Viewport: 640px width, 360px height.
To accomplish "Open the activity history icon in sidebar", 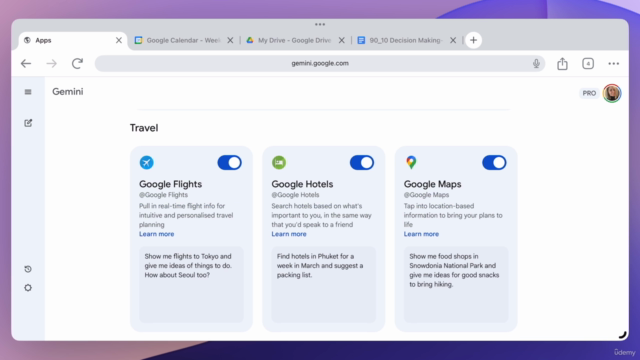I will (x=28, y=269).
